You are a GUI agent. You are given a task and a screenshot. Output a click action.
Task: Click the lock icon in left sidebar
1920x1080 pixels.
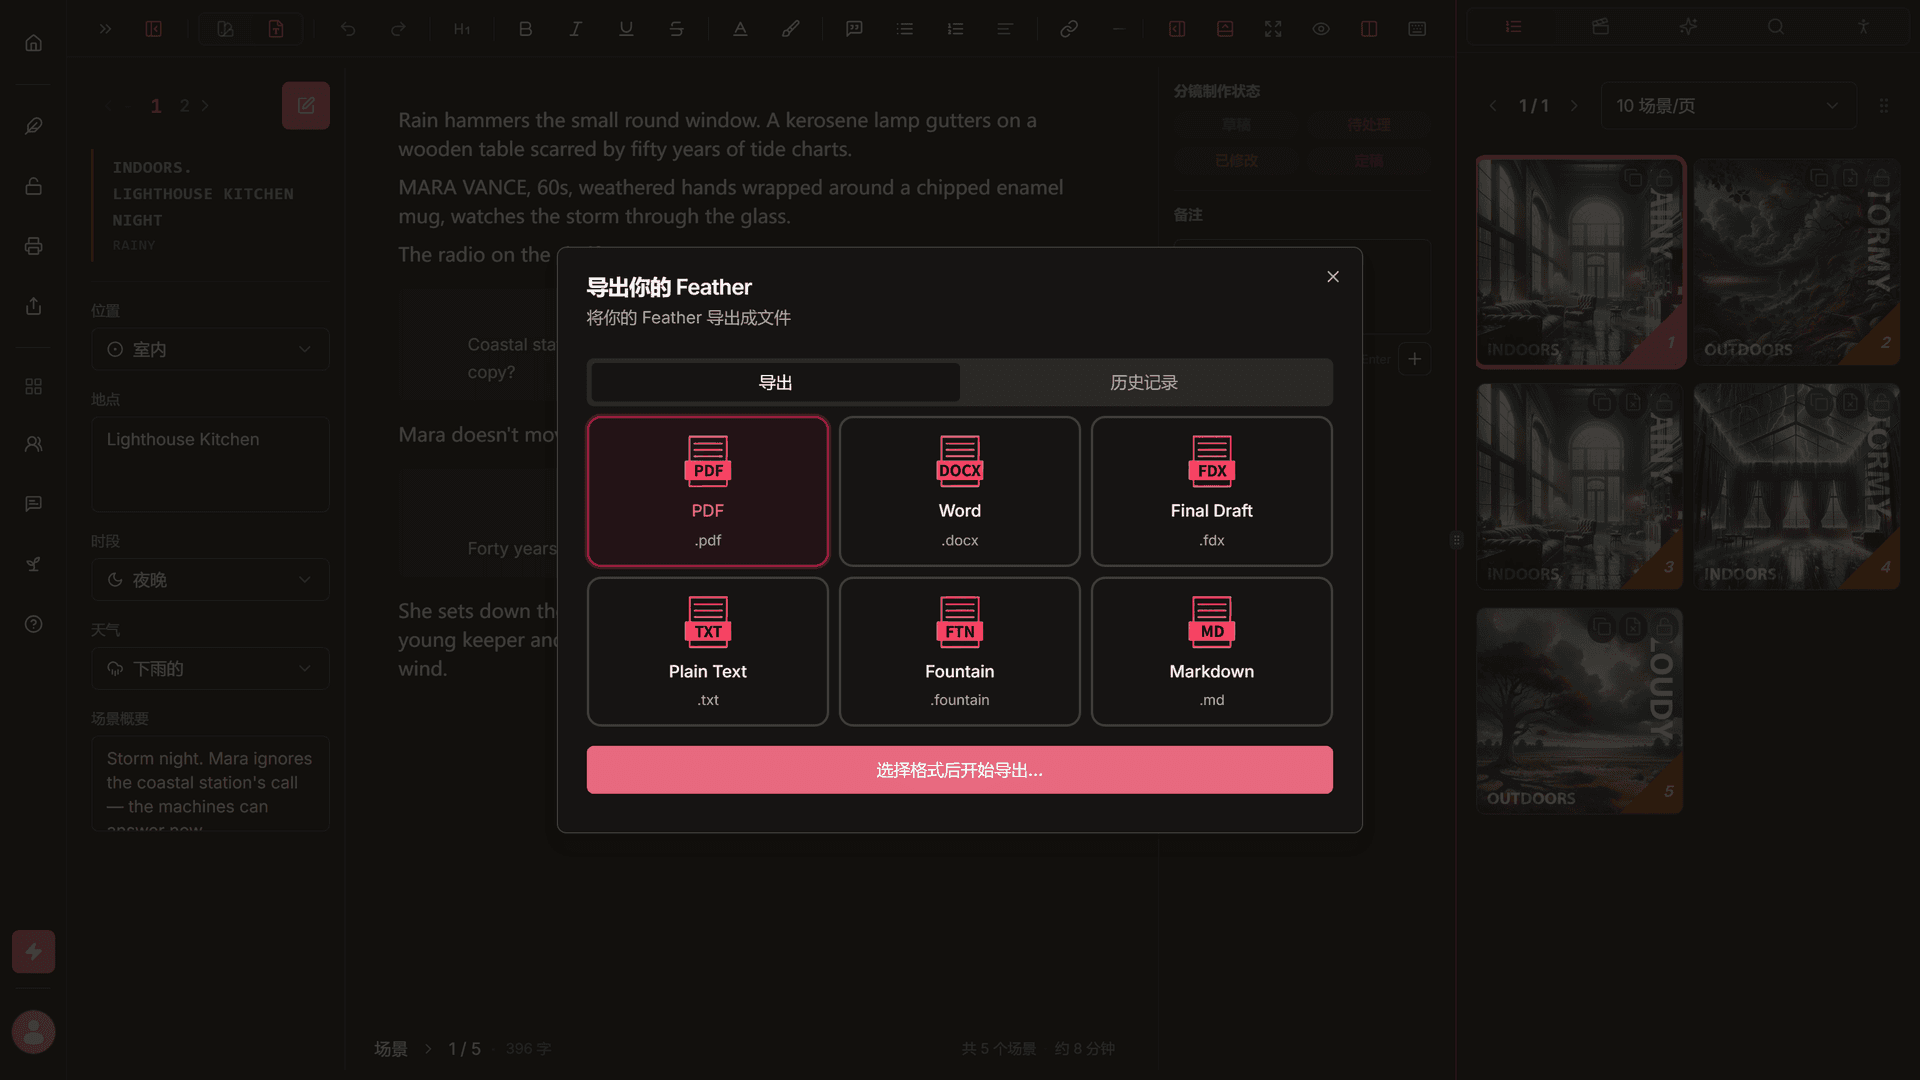pyautogui.click(x=34, y=186)
